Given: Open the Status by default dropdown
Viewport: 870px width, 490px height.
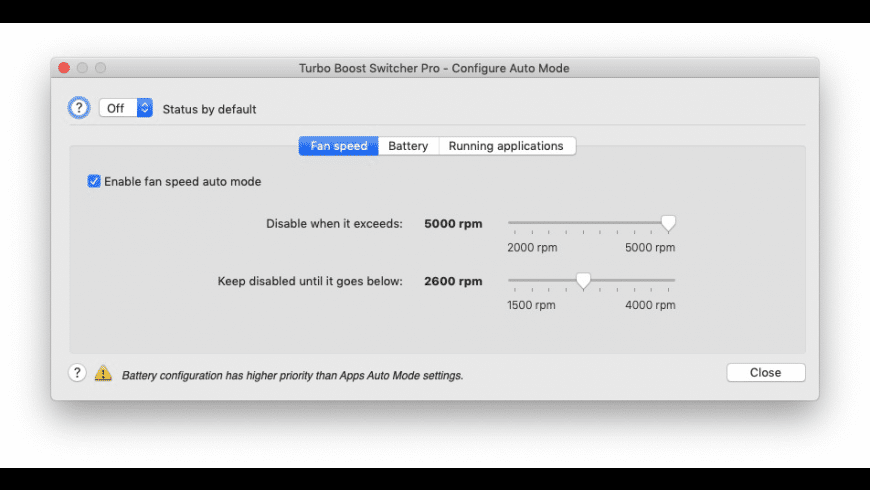Looking at the screenshot, I should [x=126, y=108].
